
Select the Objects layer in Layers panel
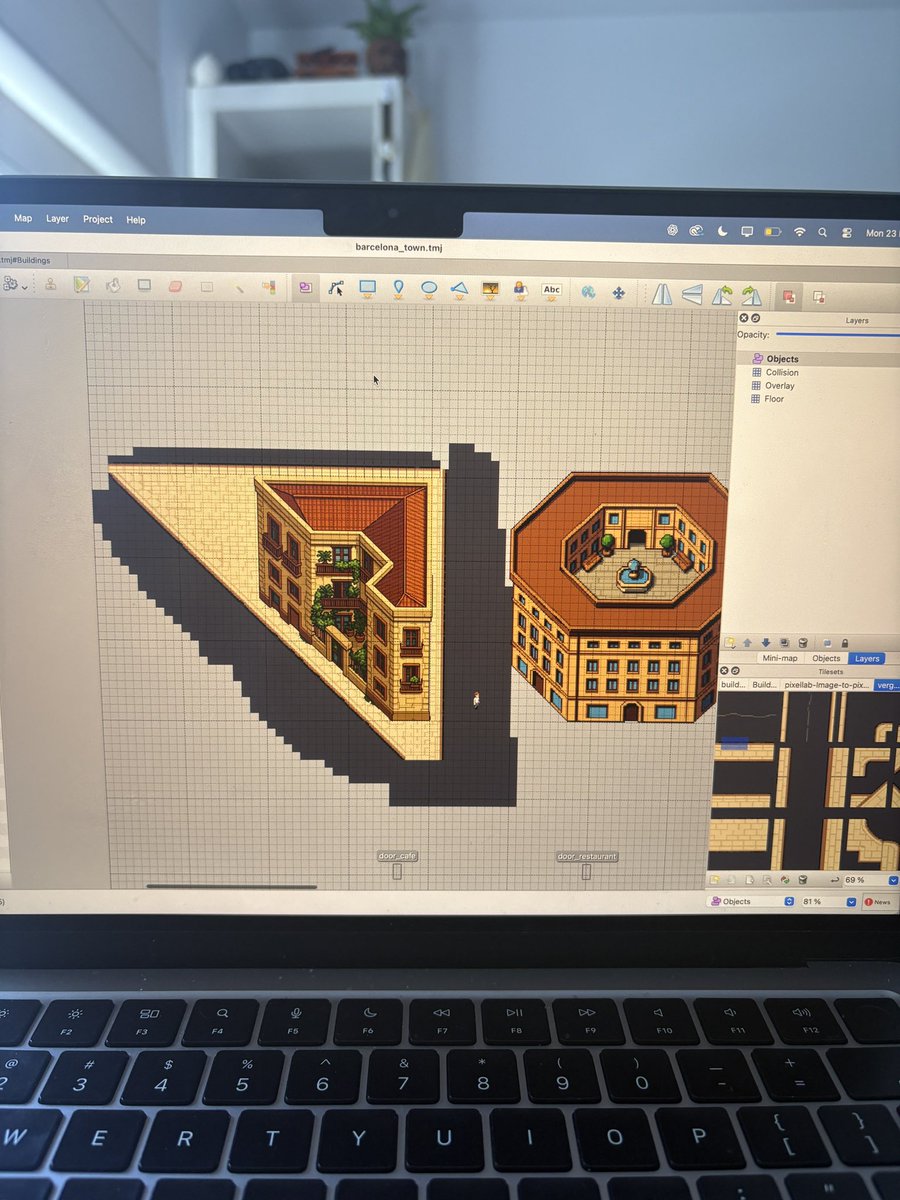[815, 358]
